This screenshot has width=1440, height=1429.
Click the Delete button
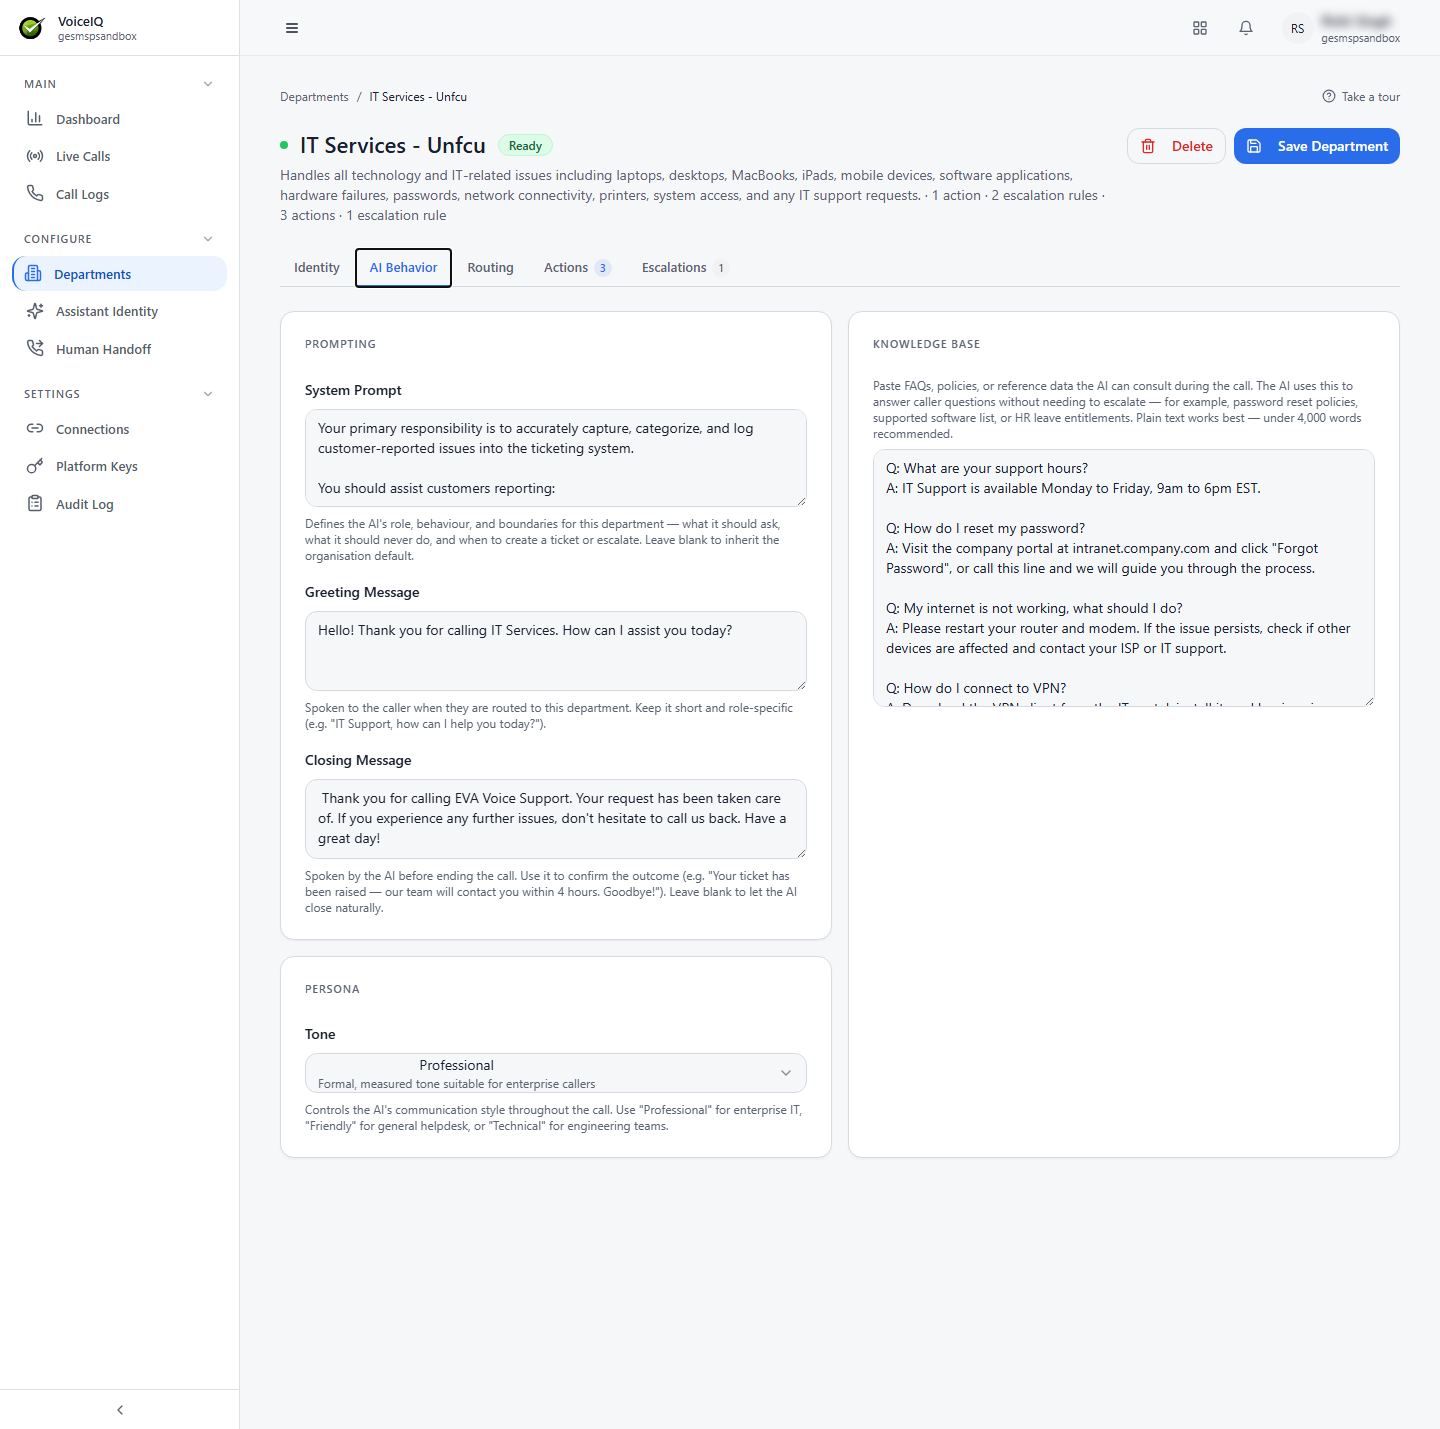click(x=1176, y=146)
